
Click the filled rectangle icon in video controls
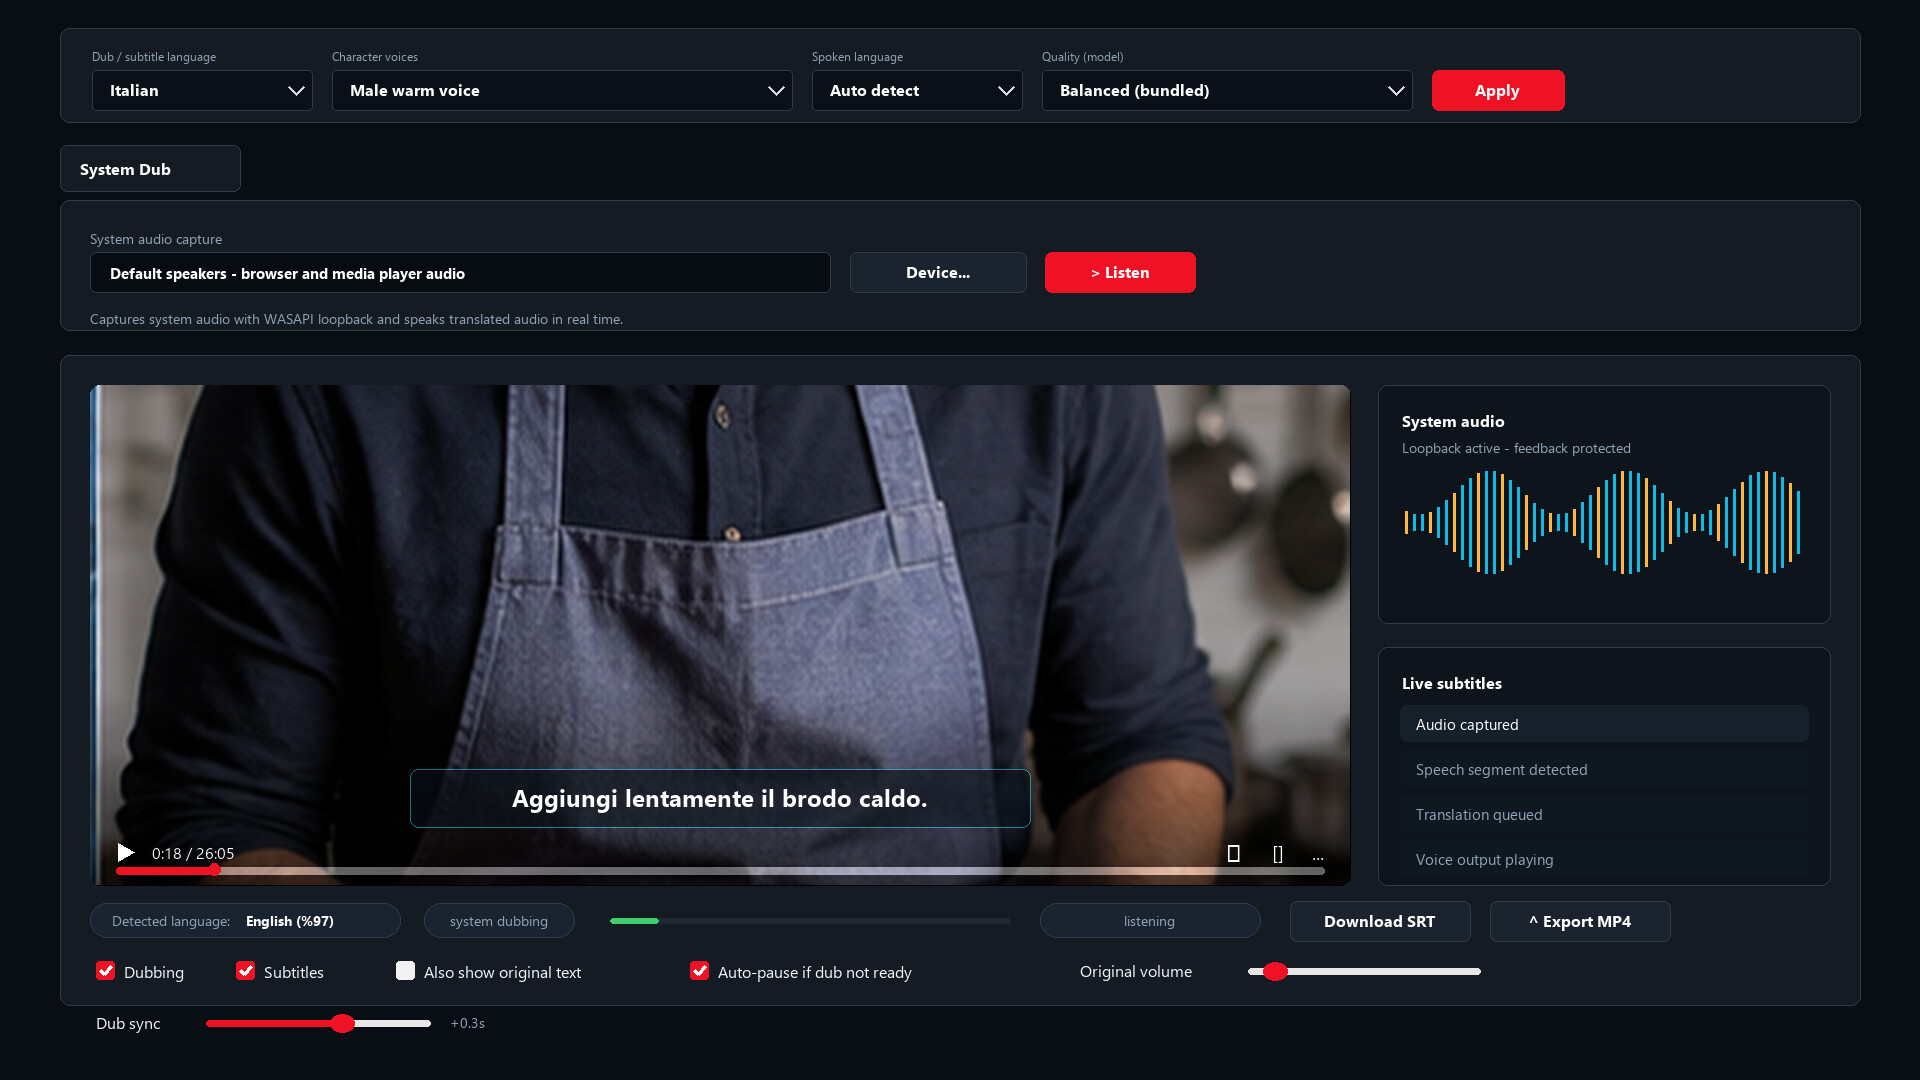pyautogui.click(x=1233, y=853)
